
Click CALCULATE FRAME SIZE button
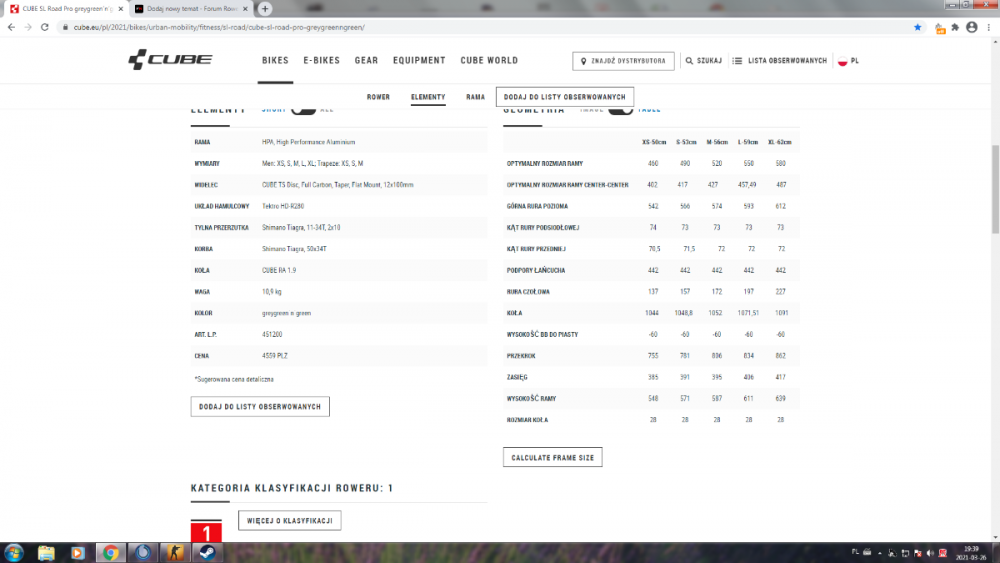pos(552,457)
